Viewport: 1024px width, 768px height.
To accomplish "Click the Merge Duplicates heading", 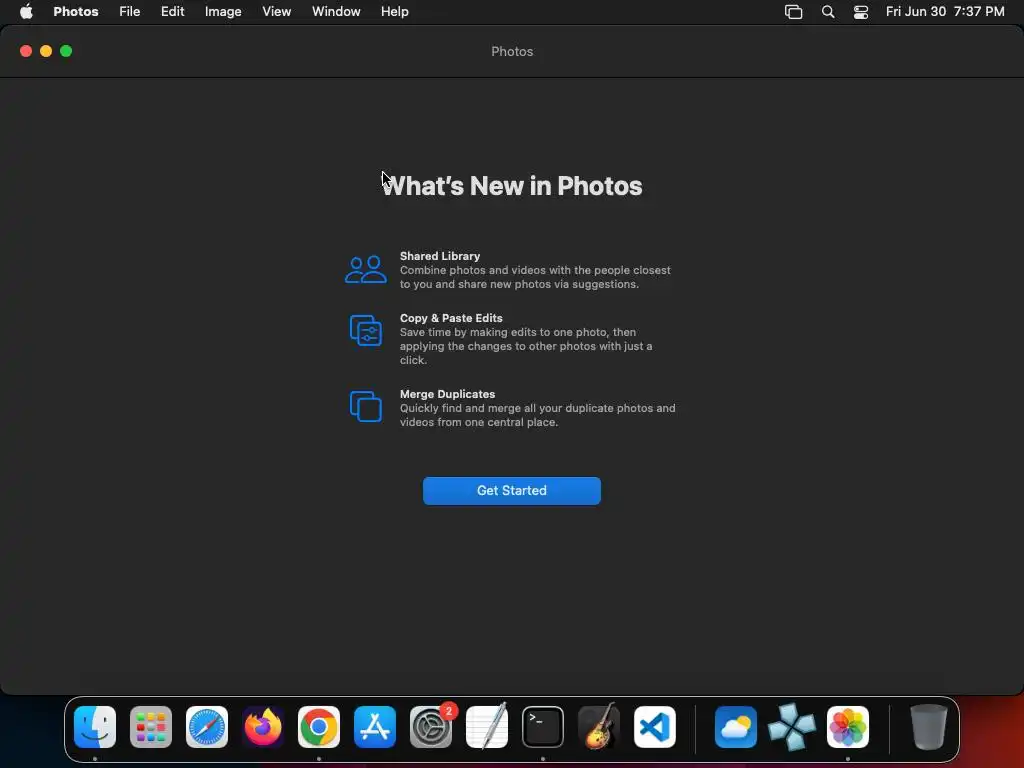I will [x=447, y=394].
